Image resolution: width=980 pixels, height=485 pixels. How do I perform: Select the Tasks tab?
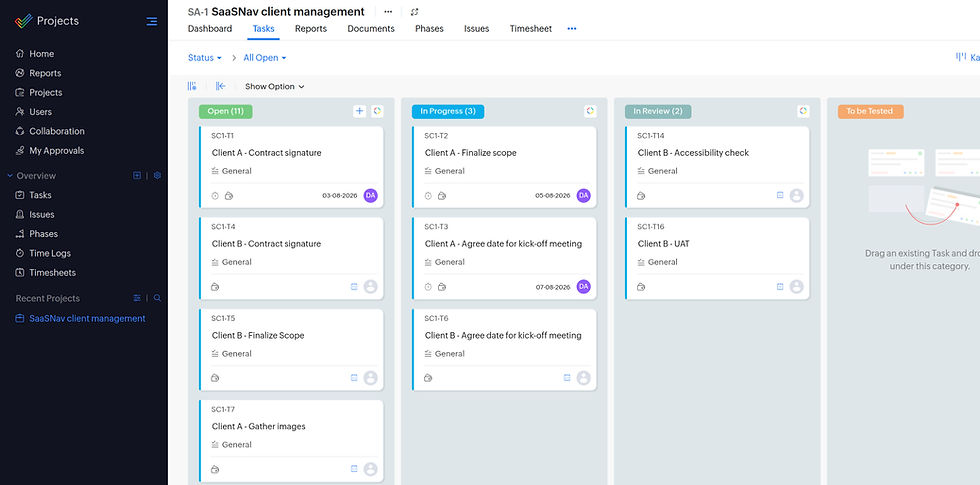pyautogui.click(x=263, y=29)
